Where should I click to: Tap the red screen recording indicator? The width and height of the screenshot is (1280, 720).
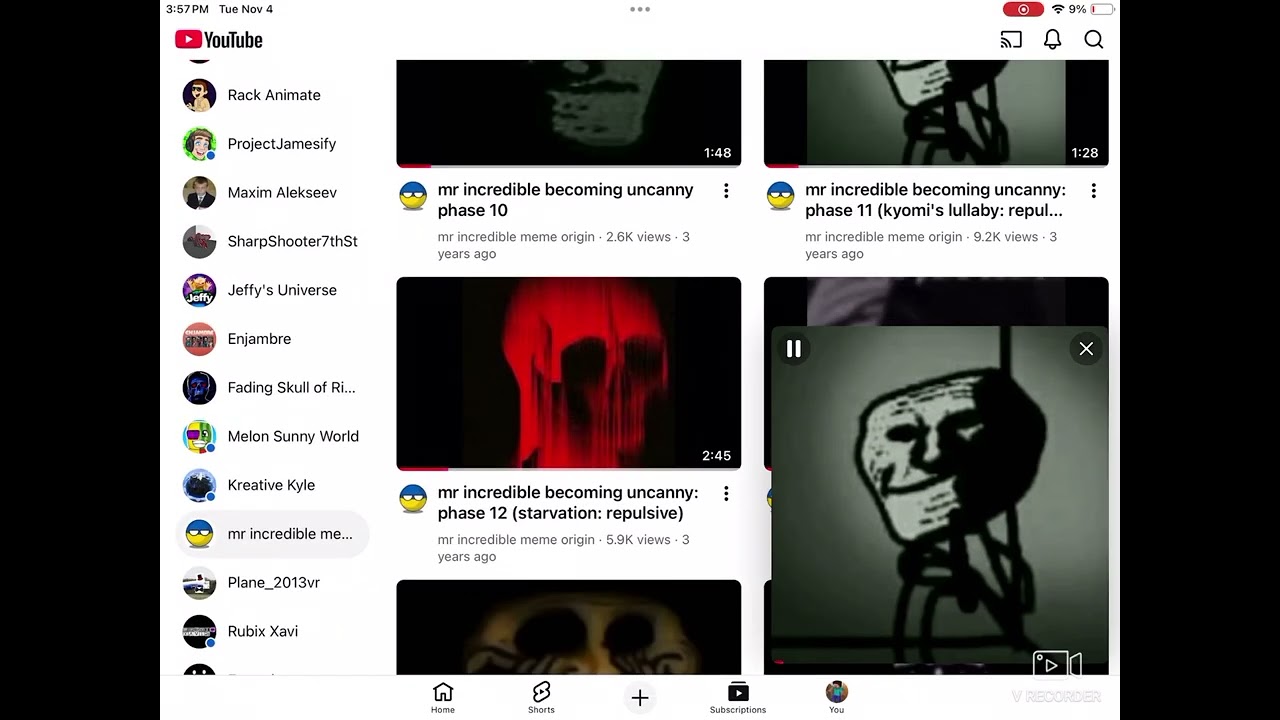tap(1023, 9)
